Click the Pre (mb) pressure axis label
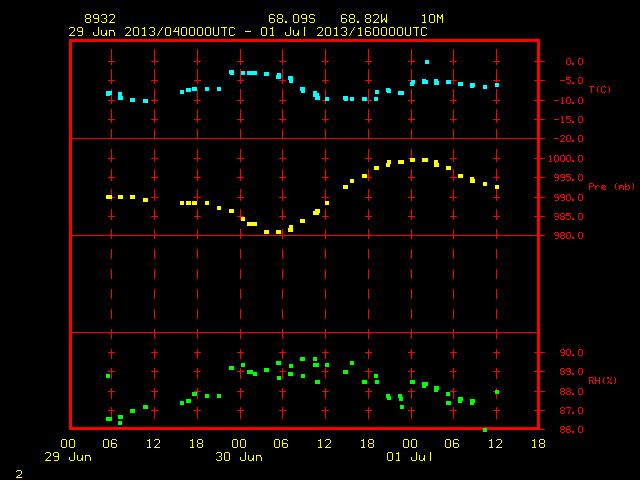Image resolution: width=640 pixels, height=480 pixels. pos(611,187)
